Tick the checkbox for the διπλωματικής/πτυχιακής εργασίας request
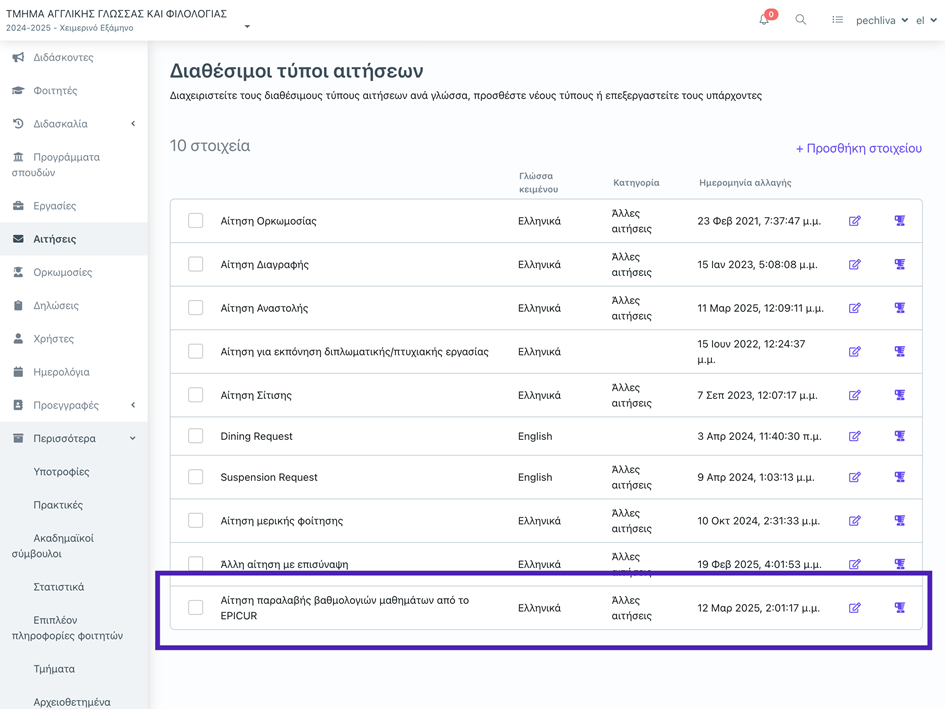Screen dimensions: 945x709 [x=195, y=351]
